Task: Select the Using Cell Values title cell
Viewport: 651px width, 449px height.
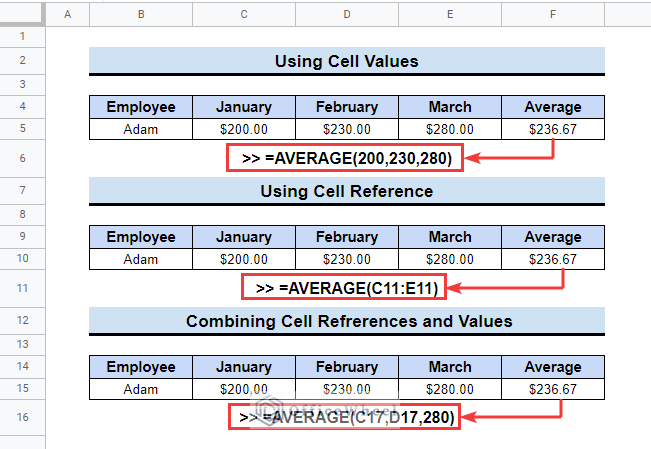Action: point(347,61)
